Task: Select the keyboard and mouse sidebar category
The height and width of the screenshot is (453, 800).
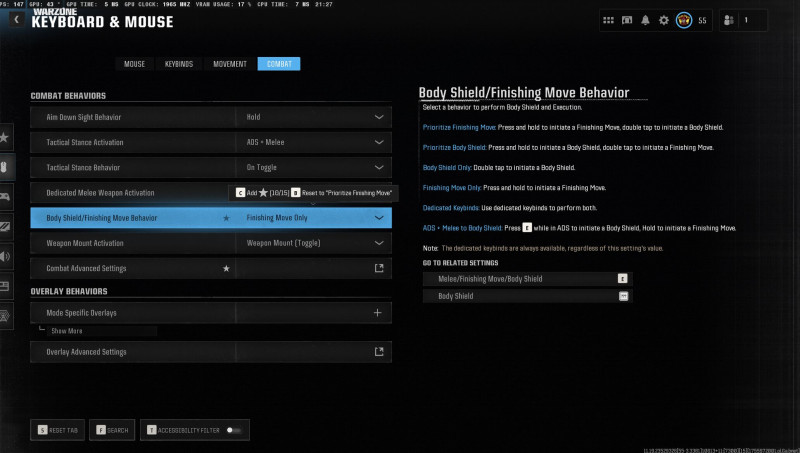Action: coord(5,167)
